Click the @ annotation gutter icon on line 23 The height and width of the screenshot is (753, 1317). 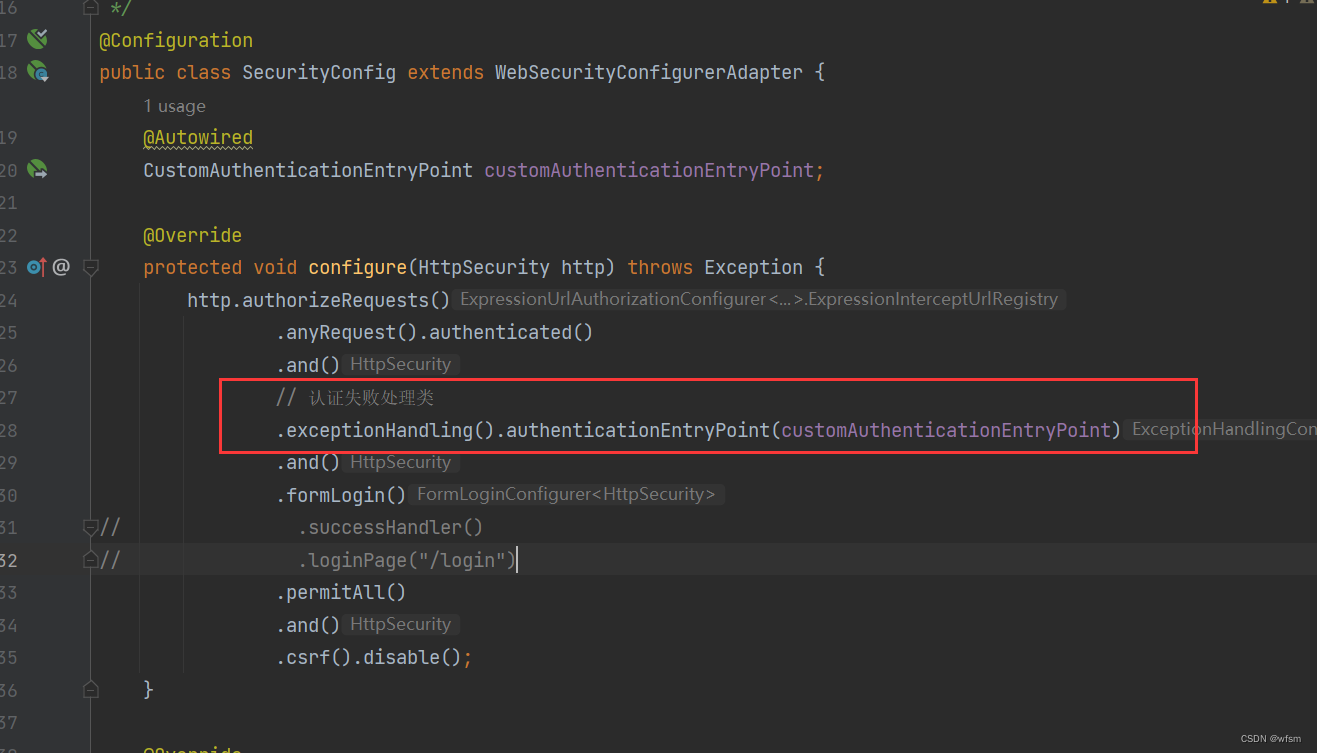point(60,266)
